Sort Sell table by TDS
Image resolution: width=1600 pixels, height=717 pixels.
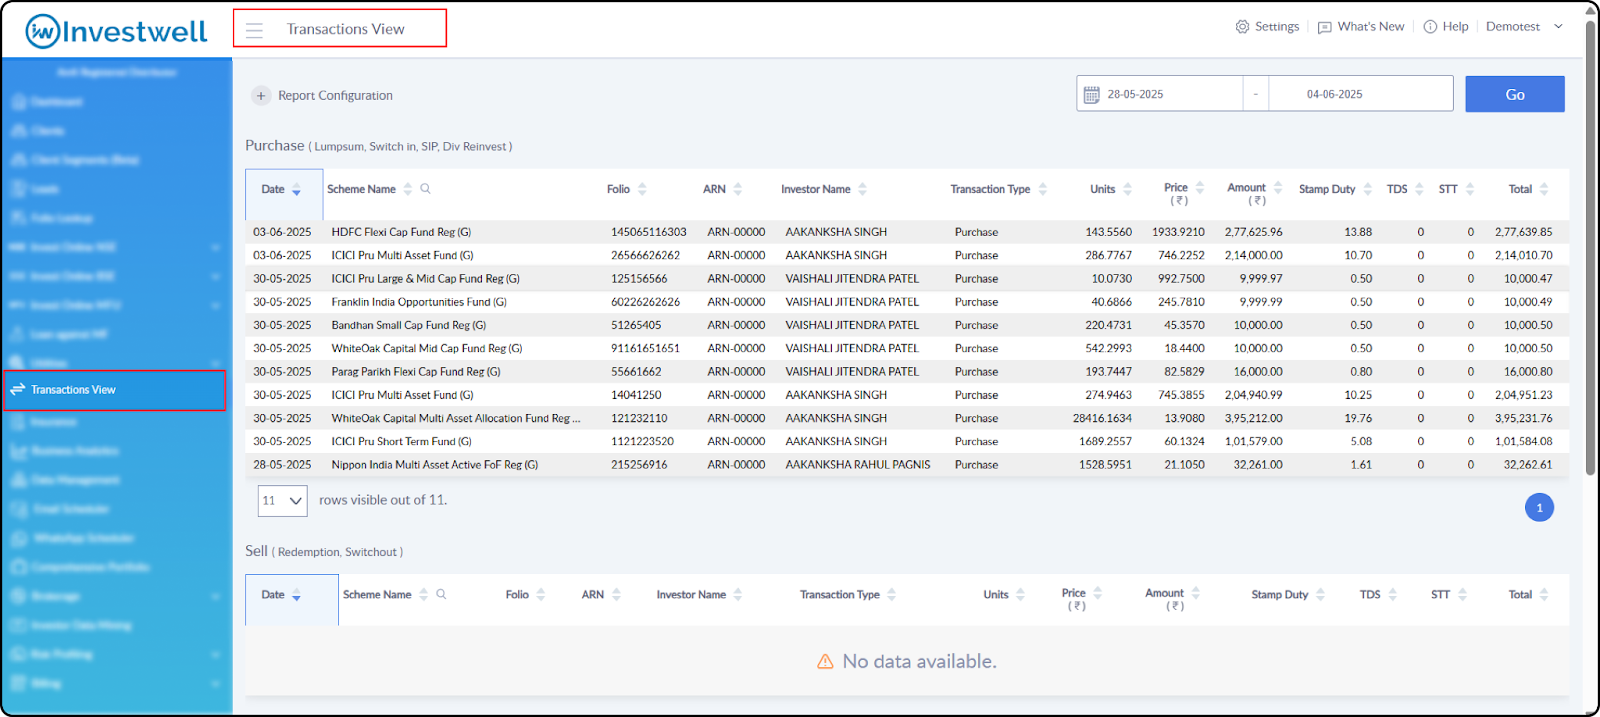point(1392,594)
